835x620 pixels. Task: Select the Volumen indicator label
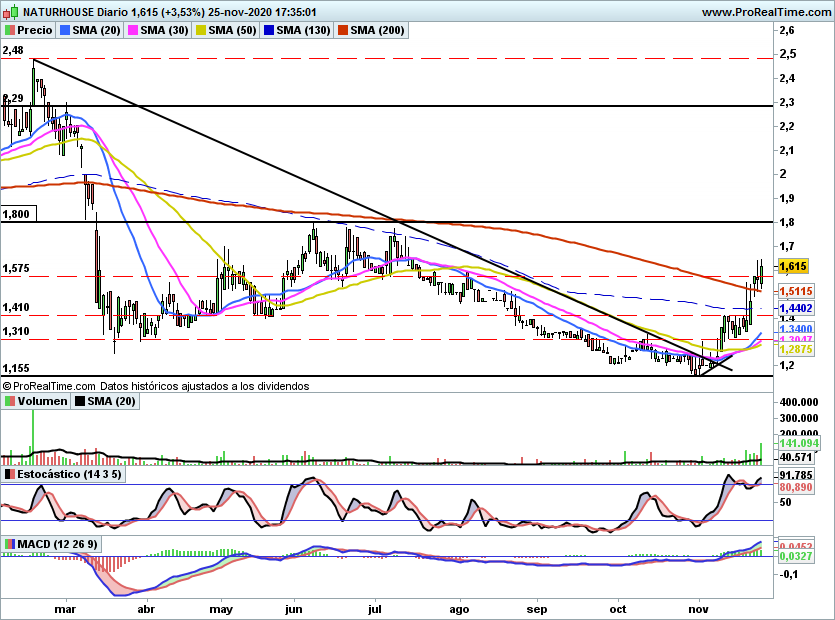click(x=43, y=401)
